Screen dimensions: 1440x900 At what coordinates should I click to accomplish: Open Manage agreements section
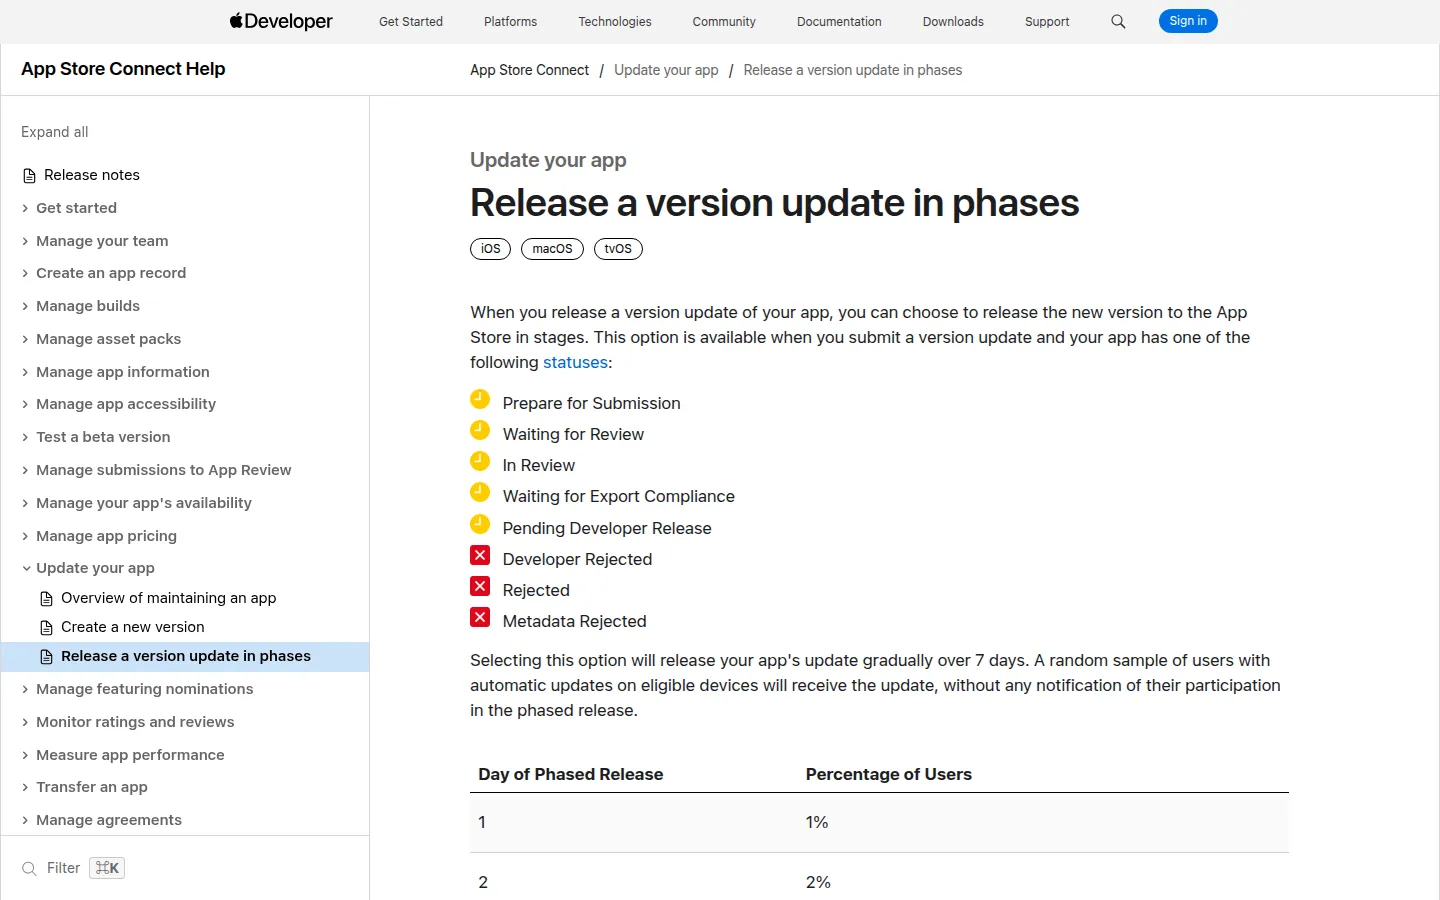tap(109, 820)
